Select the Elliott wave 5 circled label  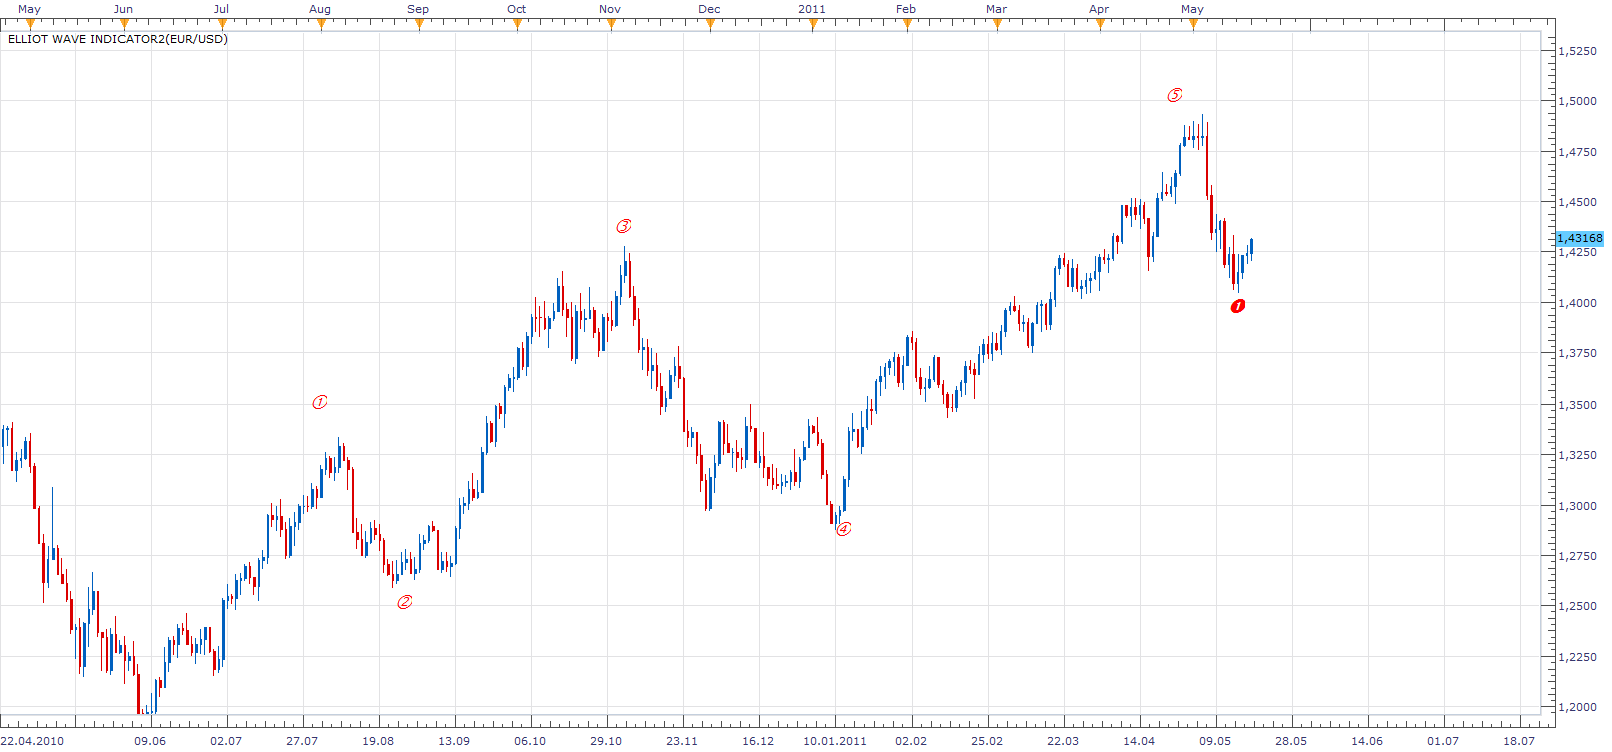(1175, 95)
